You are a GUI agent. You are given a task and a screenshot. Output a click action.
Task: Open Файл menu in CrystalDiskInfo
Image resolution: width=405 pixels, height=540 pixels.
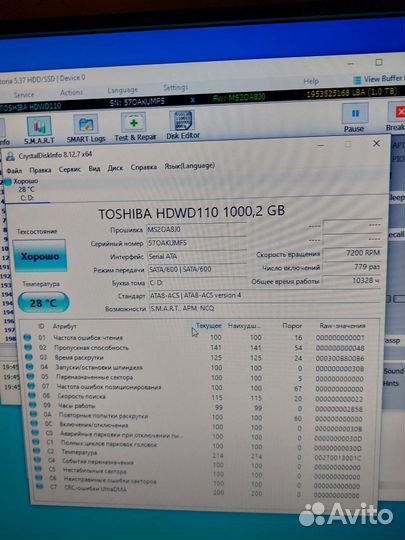click(x=14, y=170)
